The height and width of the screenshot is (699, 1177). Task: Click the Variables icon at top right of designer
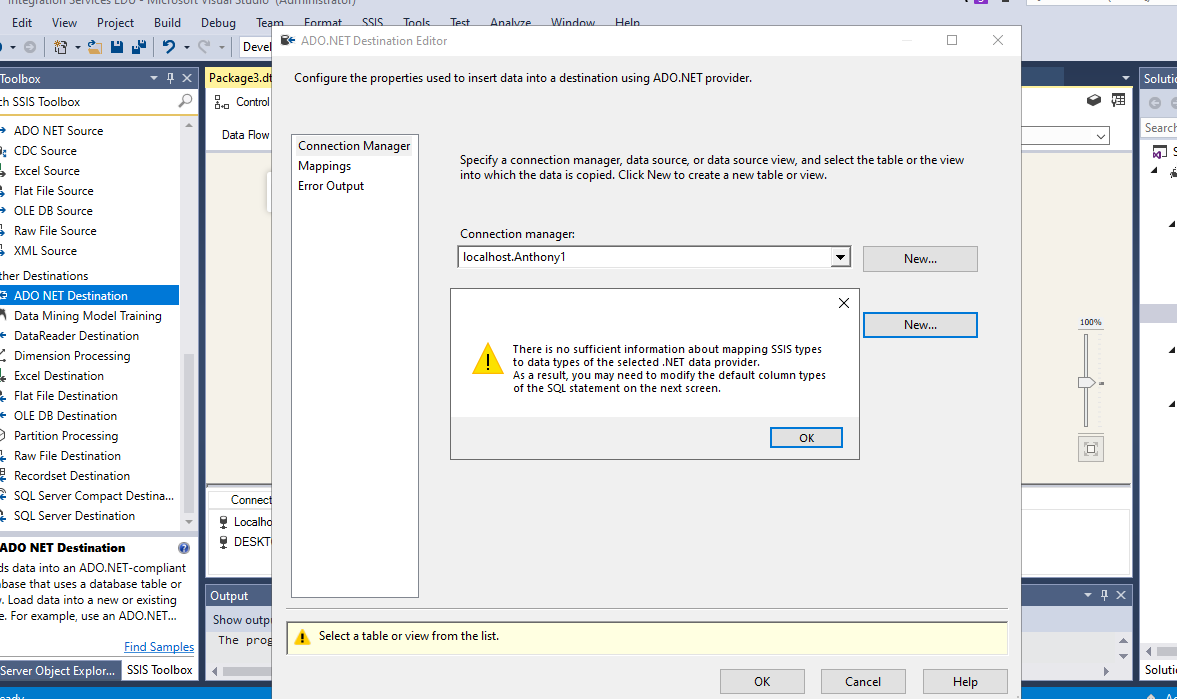pyautogui.click(x=1118, y=100)
